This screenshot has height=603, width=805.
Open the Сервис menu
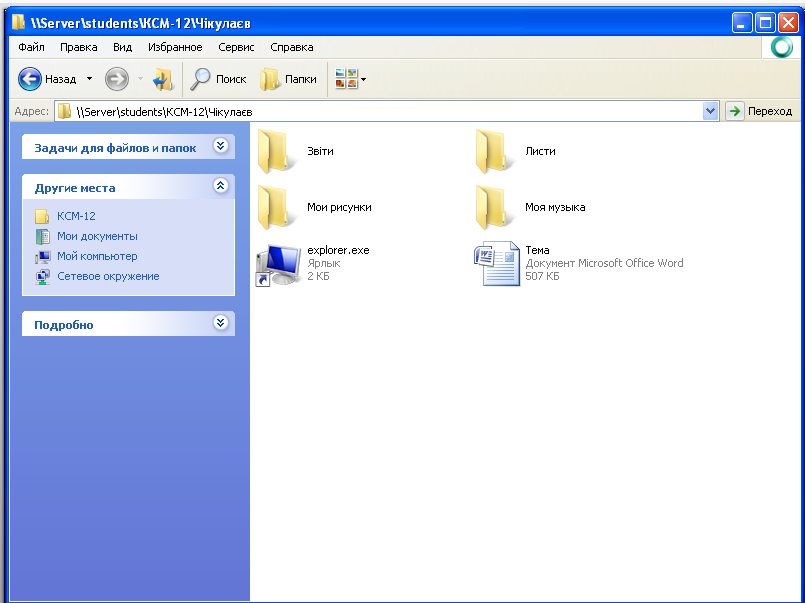[236, 47]
